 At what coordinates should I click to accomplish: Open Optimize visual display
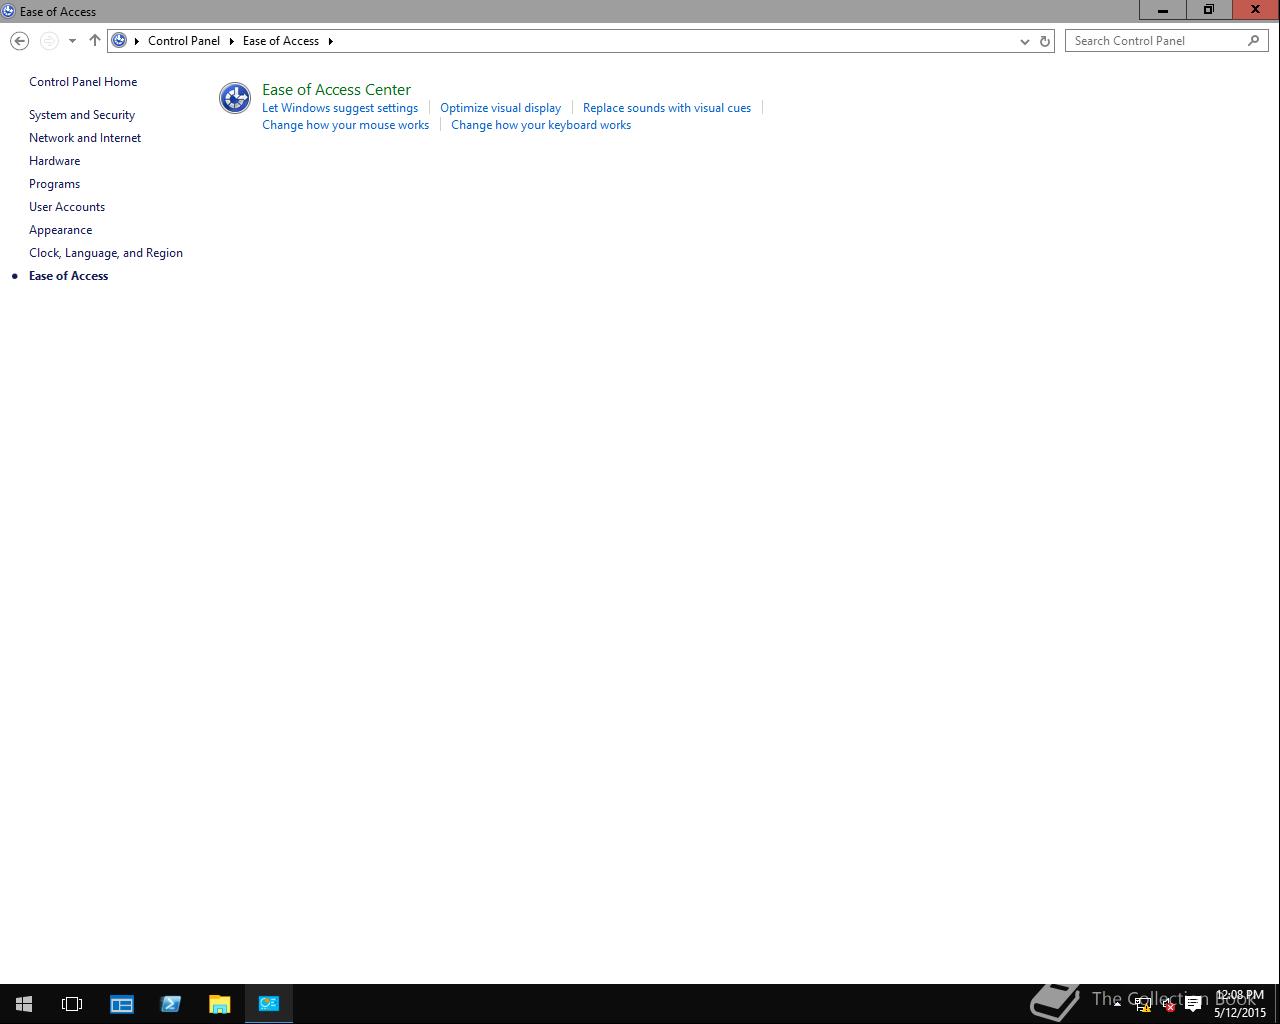tap(500, 108)
